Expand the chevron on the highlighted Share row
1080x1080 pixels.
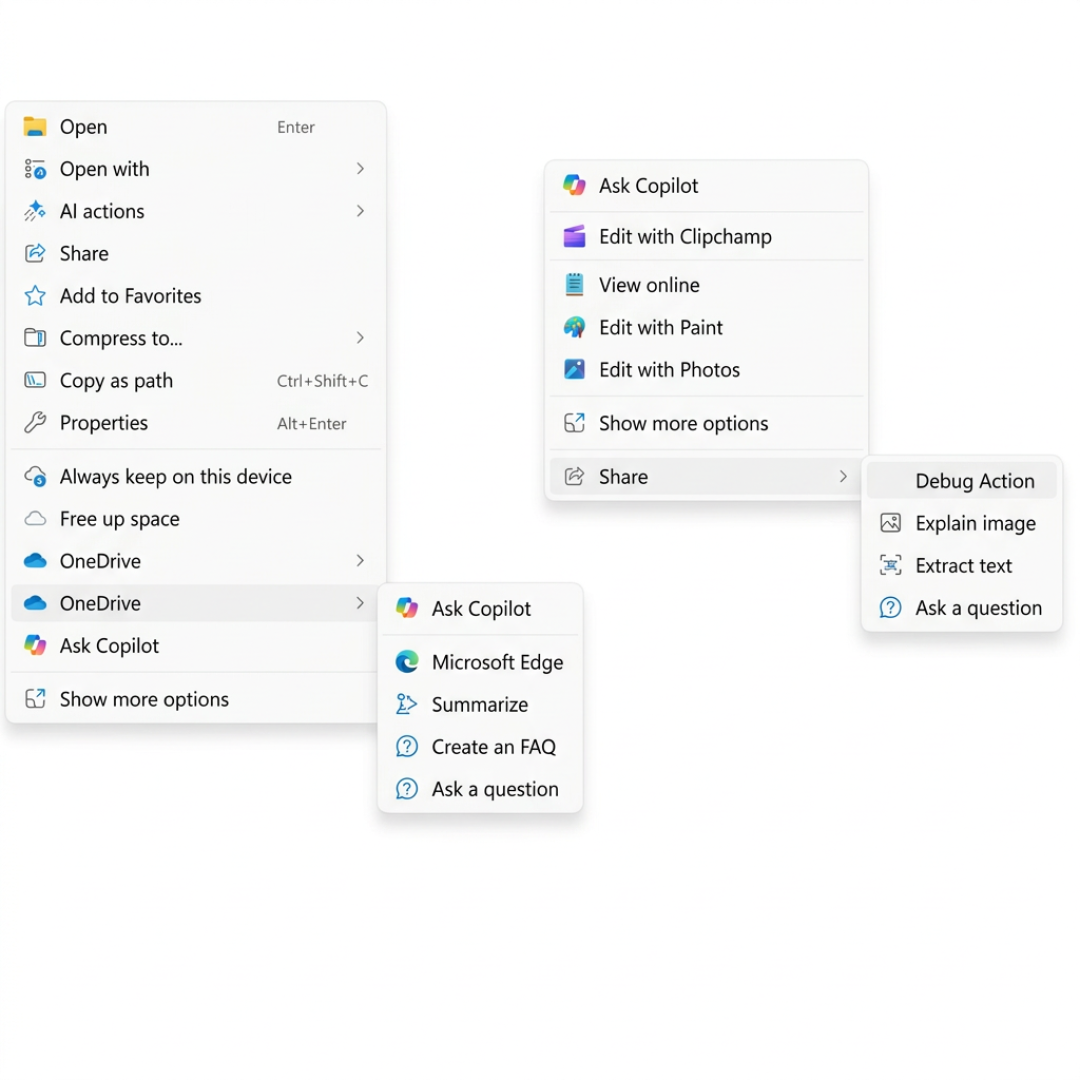click(x=843, y=477)
